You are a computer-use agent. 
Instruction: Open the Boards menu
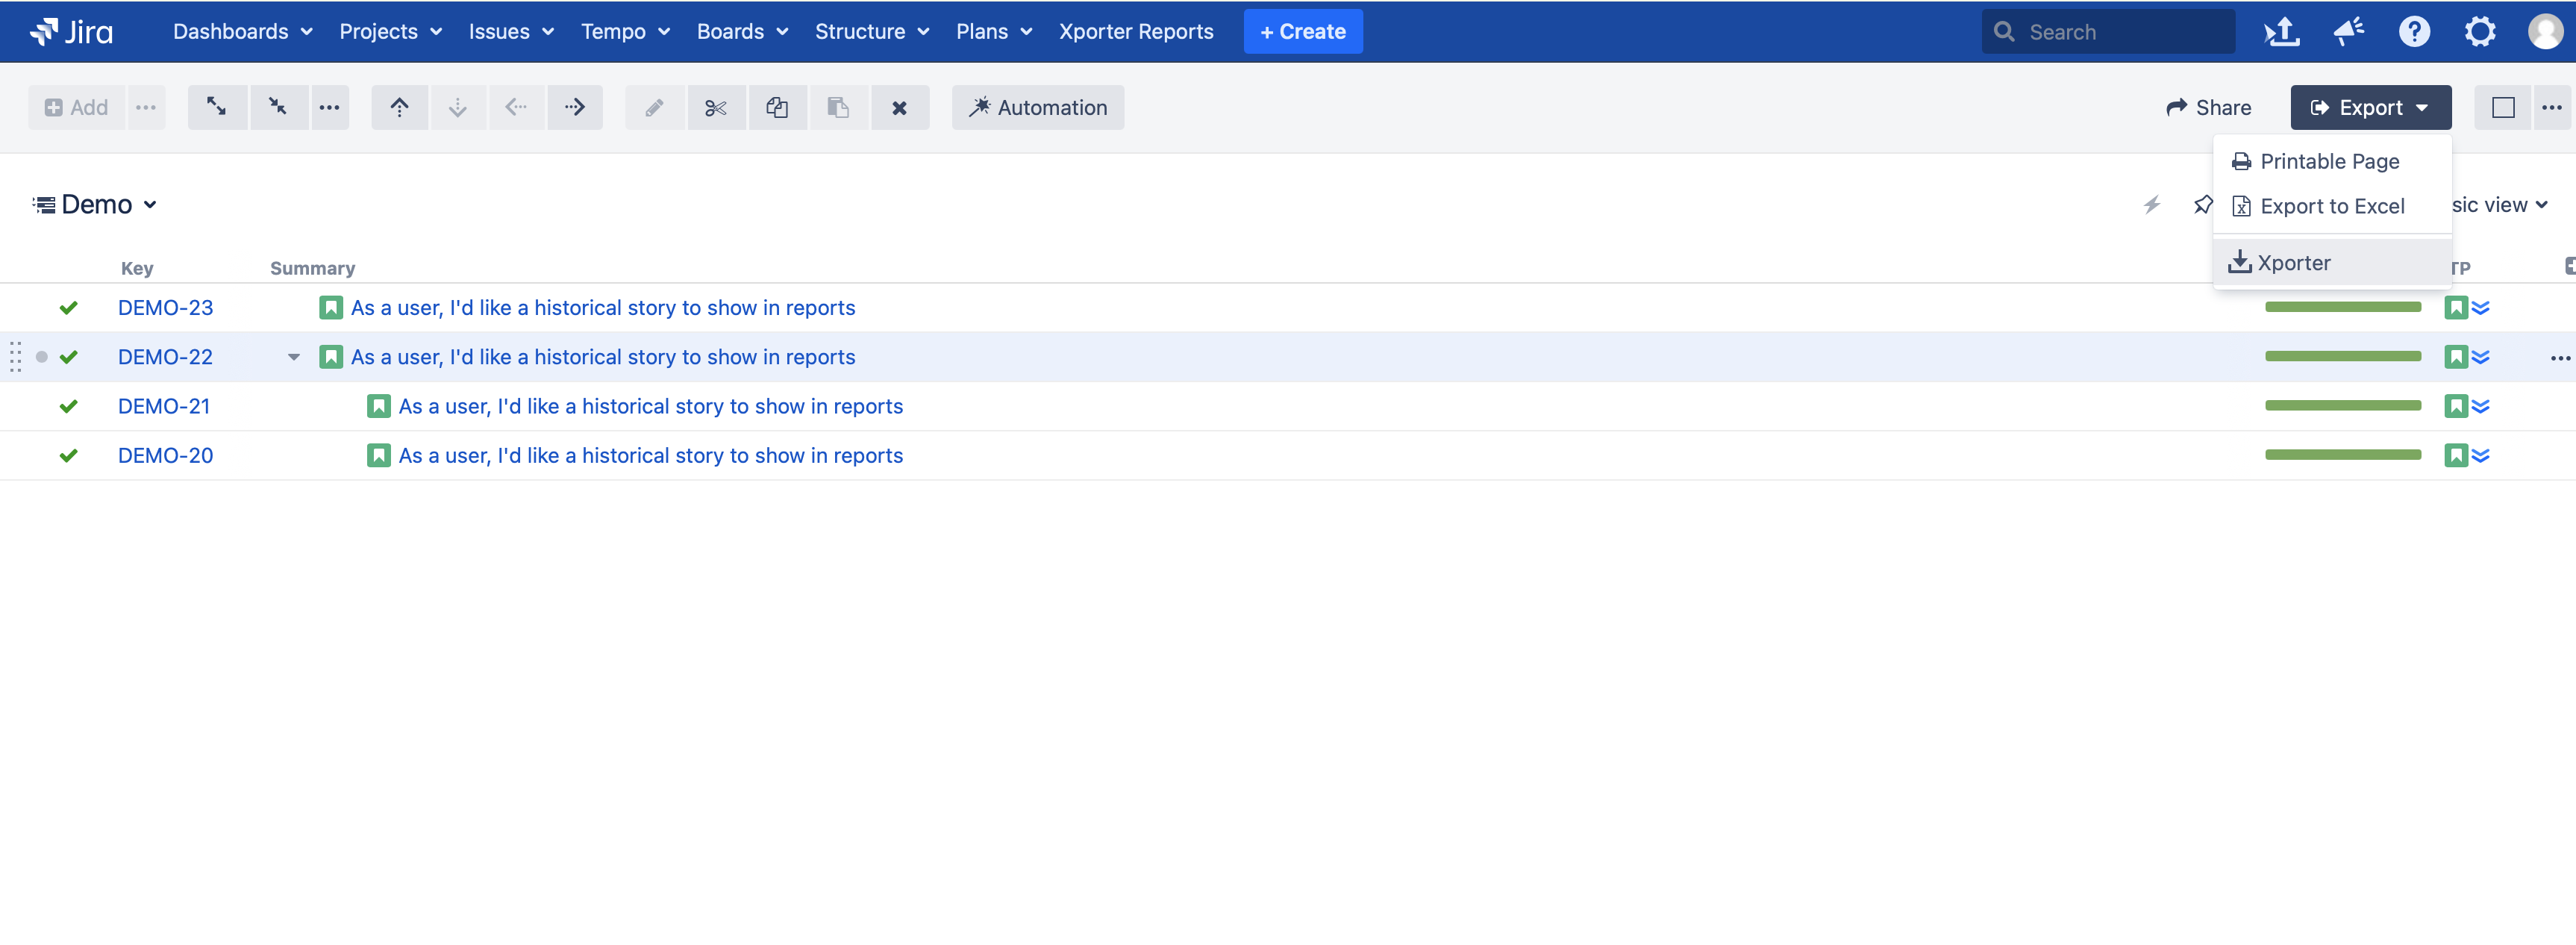click(x=742, y=31)
